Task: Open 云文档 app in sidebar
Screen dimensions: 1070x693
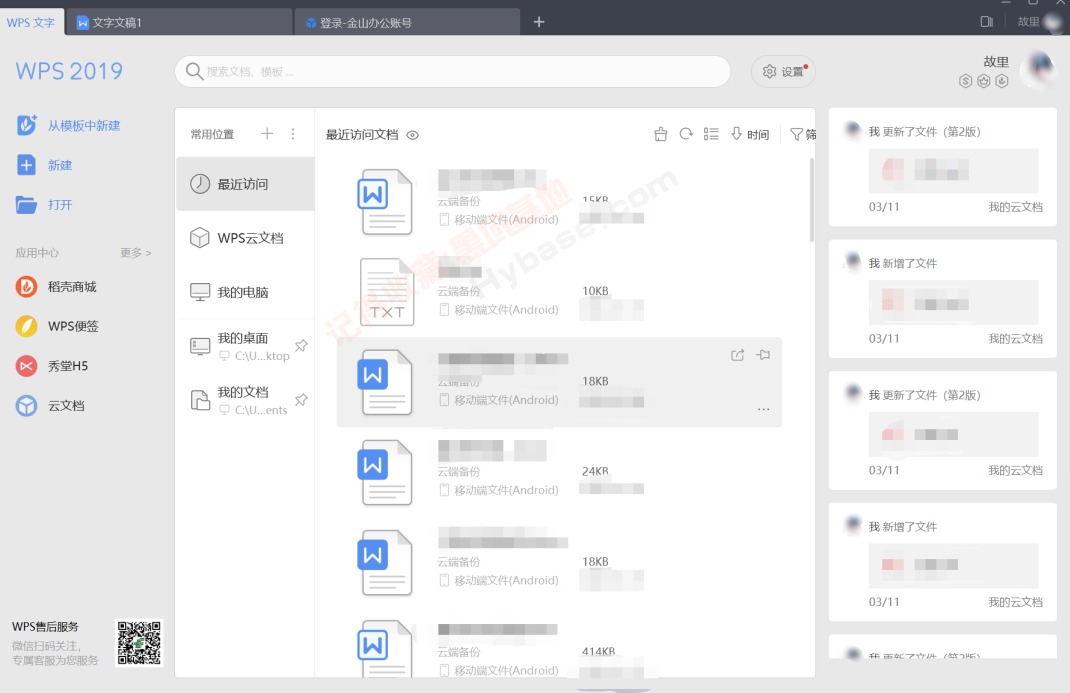Action: click(x=50, y=405)
